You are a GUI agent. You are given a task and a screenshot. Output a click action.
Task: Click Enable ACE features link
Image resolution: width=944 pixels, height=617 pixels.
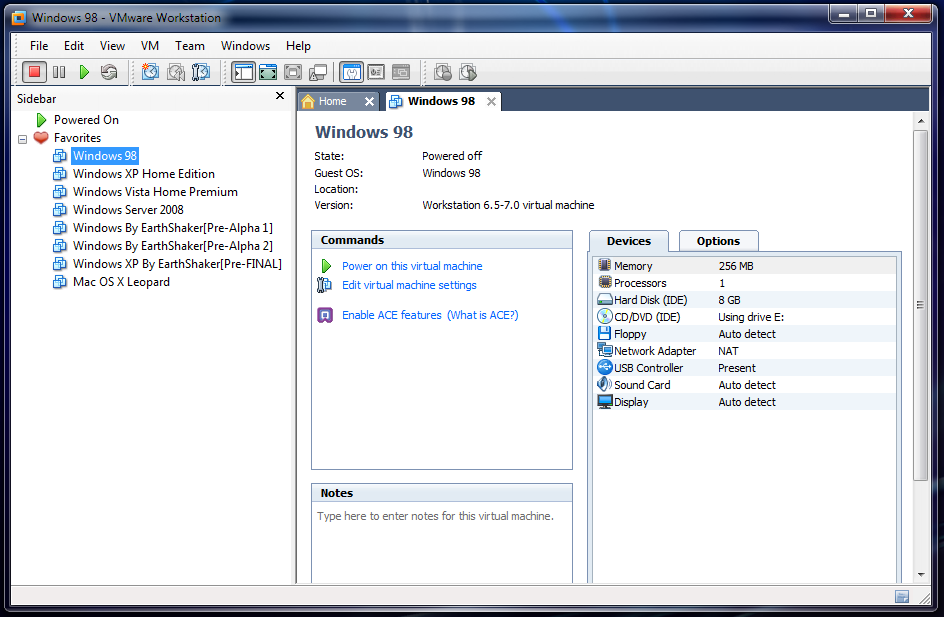pyautogui.click(x=391, y=315)
